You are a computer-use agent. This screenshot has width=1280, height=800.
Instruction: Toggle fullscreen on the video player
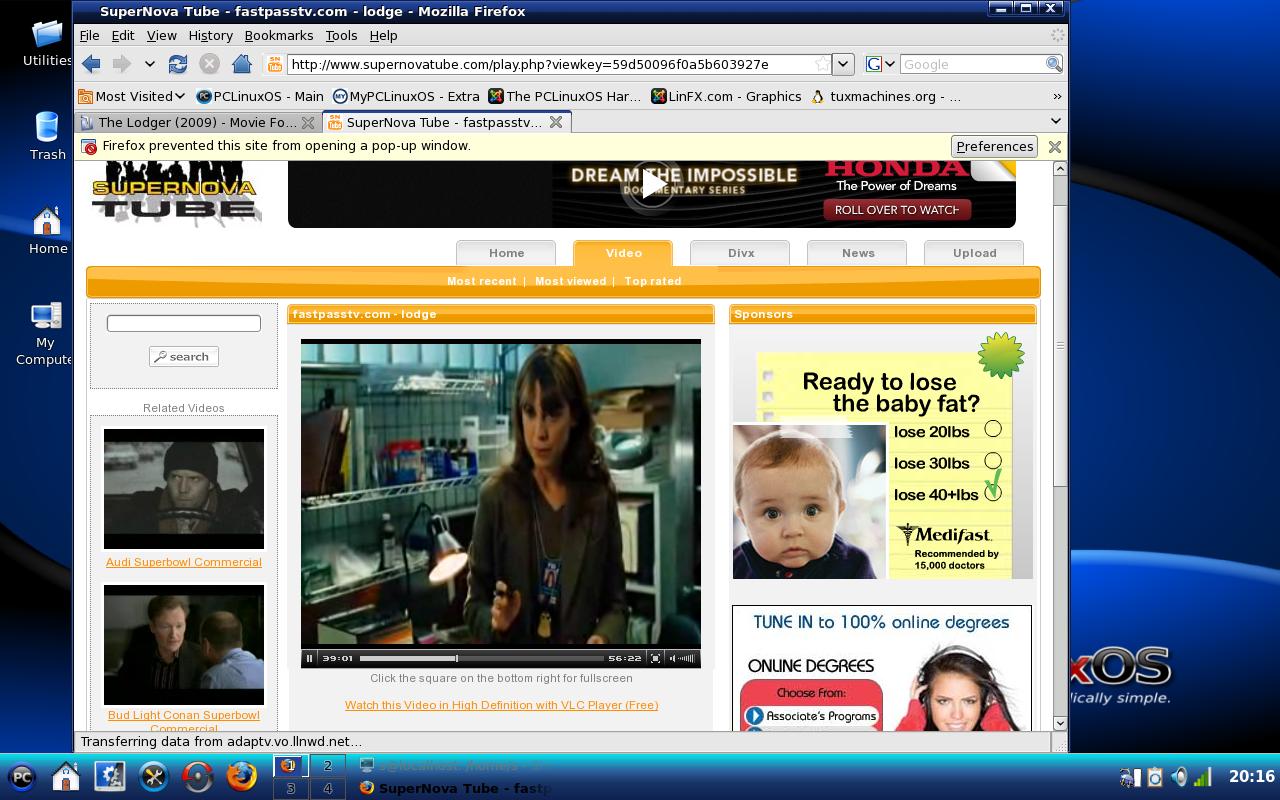click(x=655, y=658)
